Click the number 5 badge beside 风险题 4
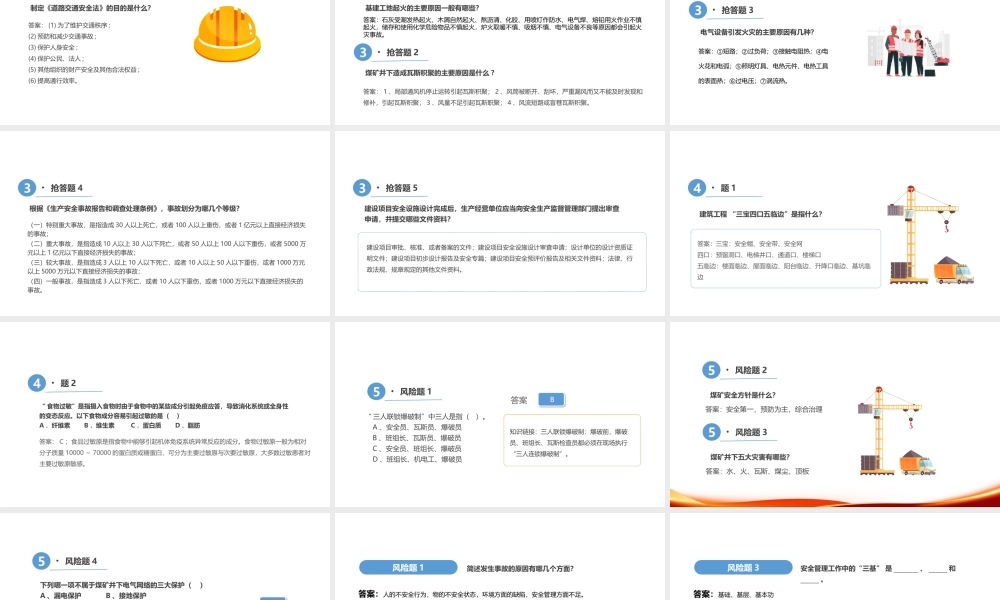The width and height of the screenshot is (1000, 600). coord(41,560)
